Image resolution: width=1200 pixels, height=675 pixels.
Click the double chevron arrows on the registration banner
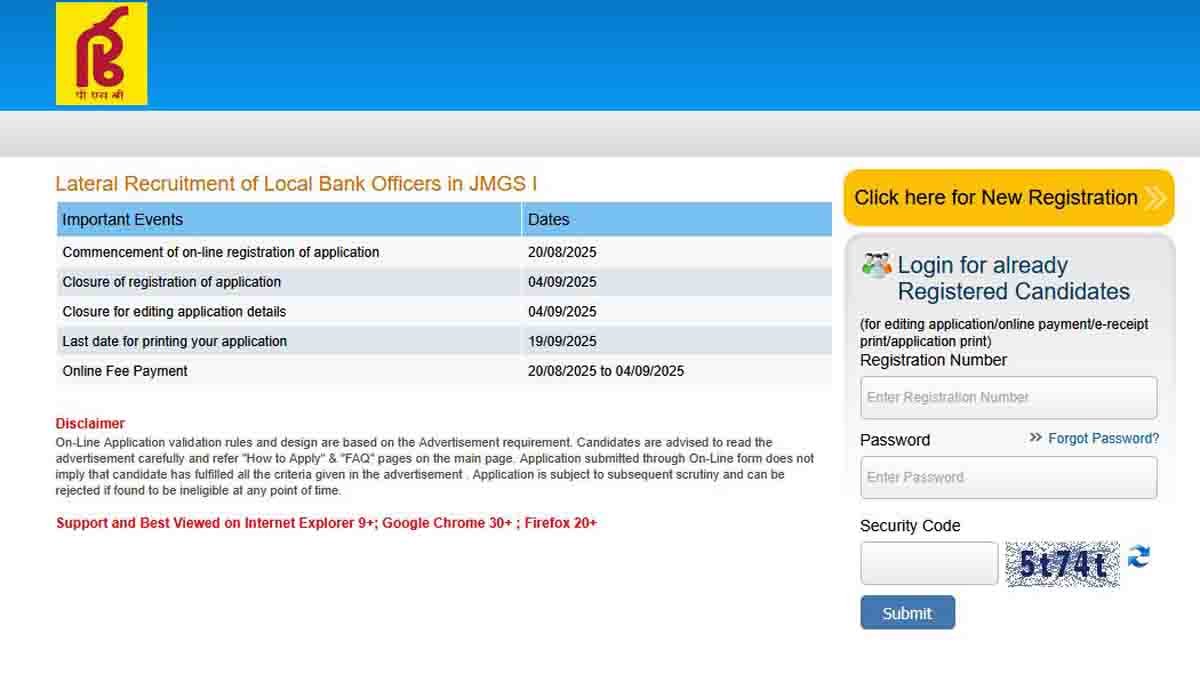click(1155, 198)
